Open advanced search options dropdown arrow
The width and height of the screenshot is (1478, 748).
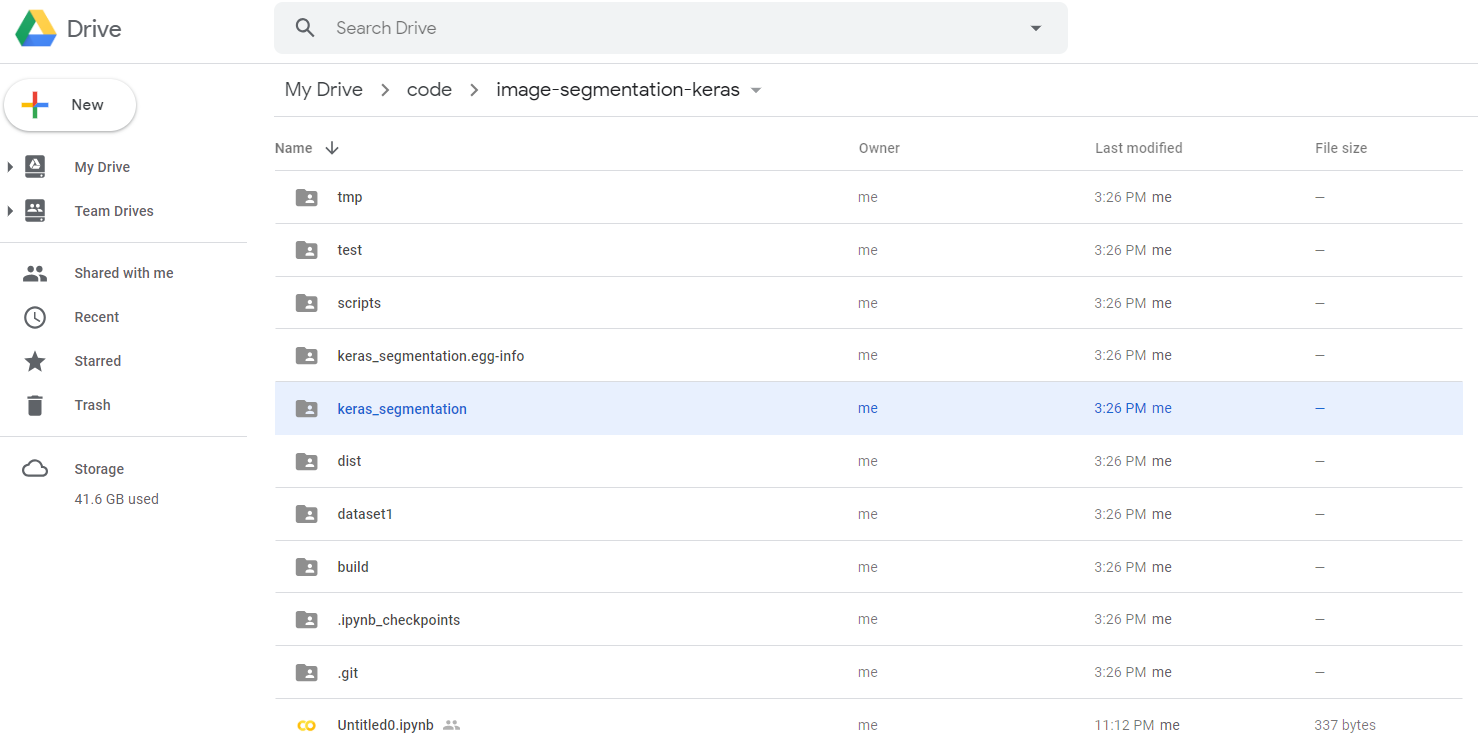tap(1035, 28)
